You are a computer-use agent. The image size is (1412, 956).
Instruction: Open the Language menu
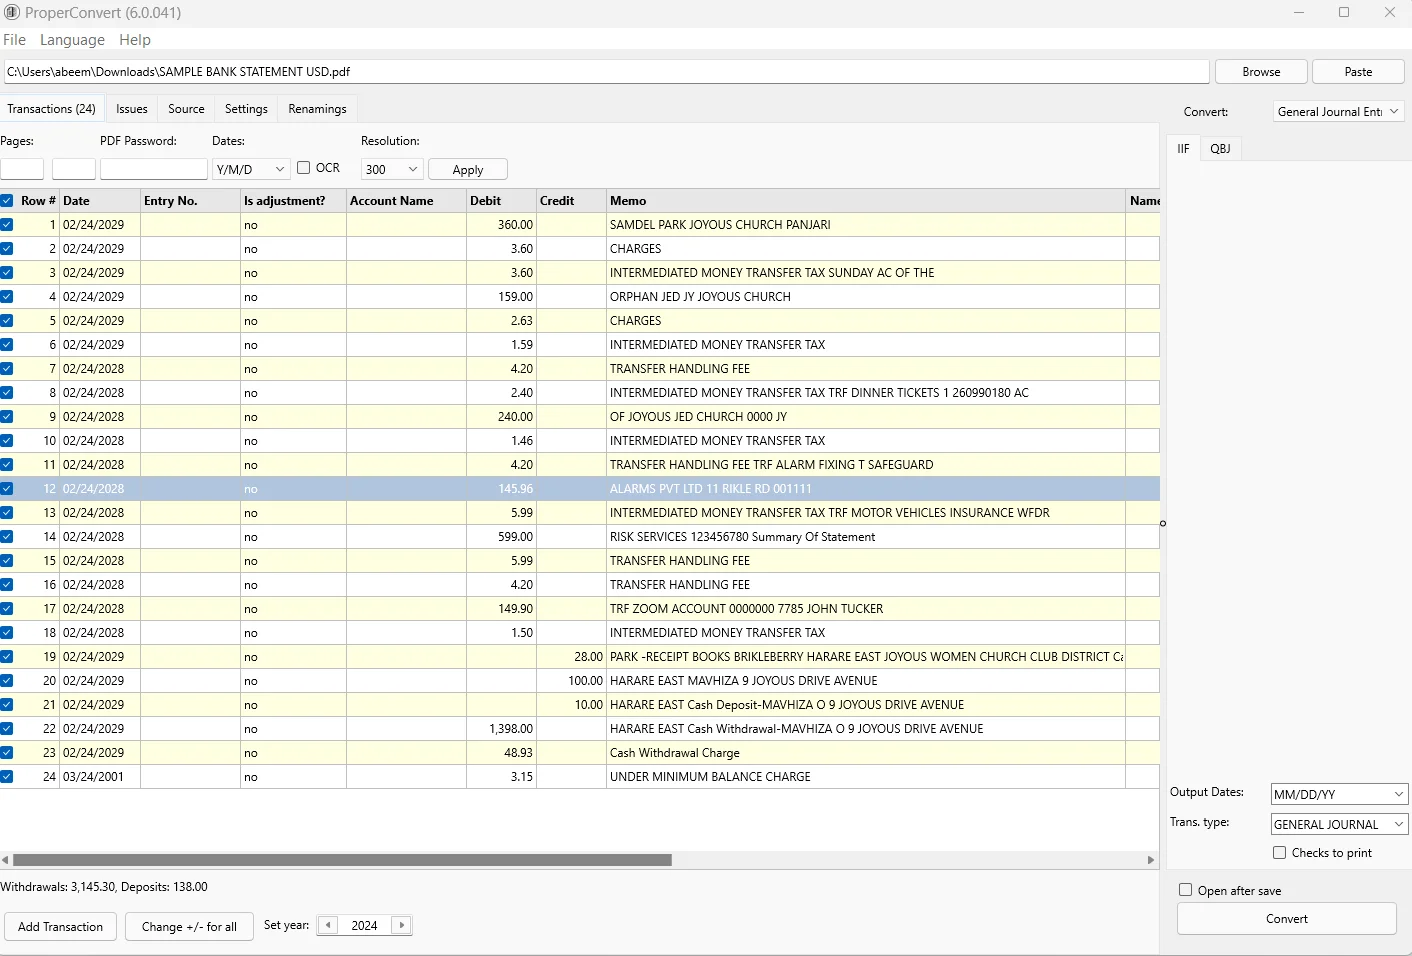tap(72, 40)
